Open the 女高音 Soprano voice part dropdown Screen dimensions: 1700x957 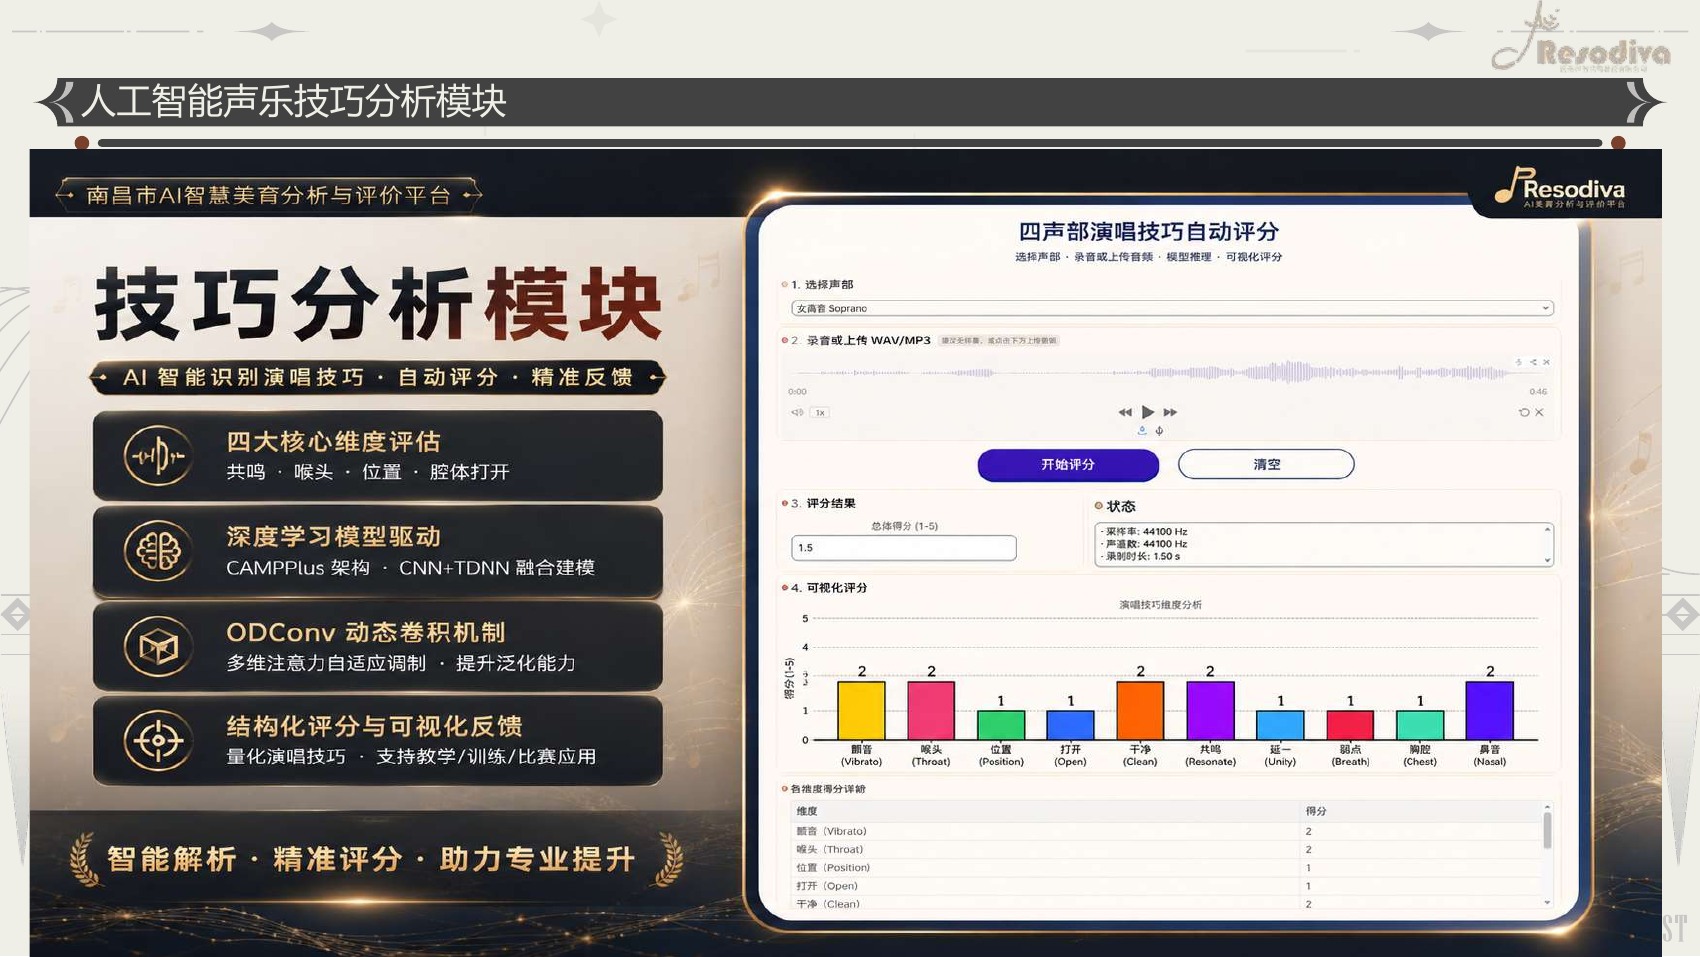[x=1172, y=308]
